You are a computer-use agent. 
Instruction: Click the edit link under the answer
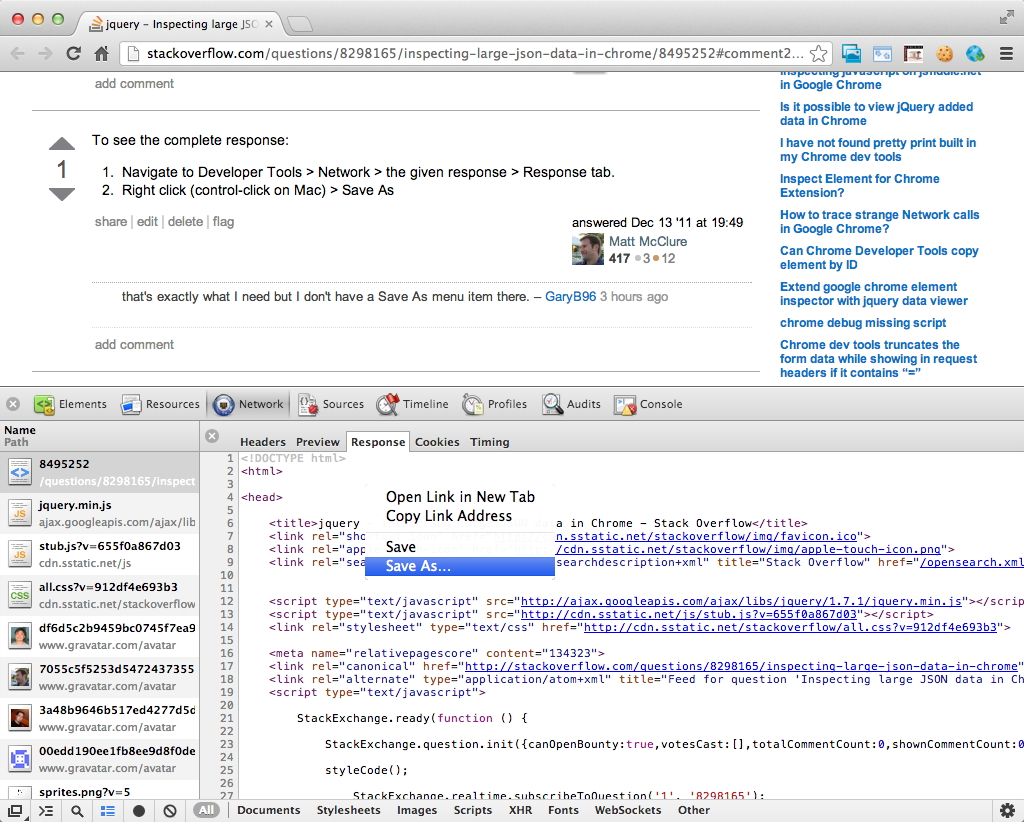(147, 221)
